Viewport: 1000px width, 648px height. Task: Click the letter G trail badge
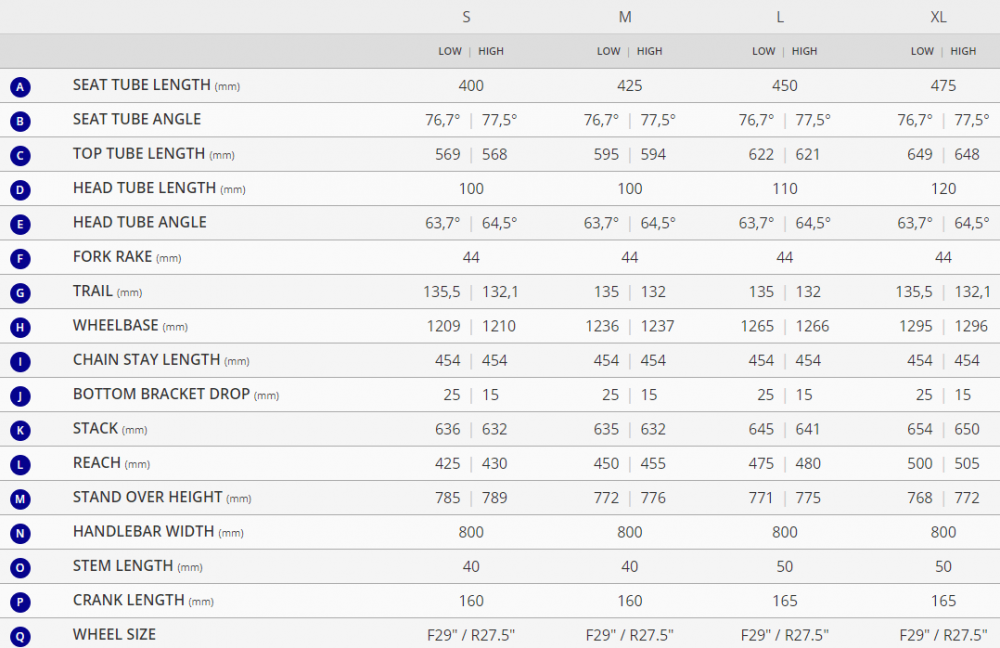click(20, 293)
